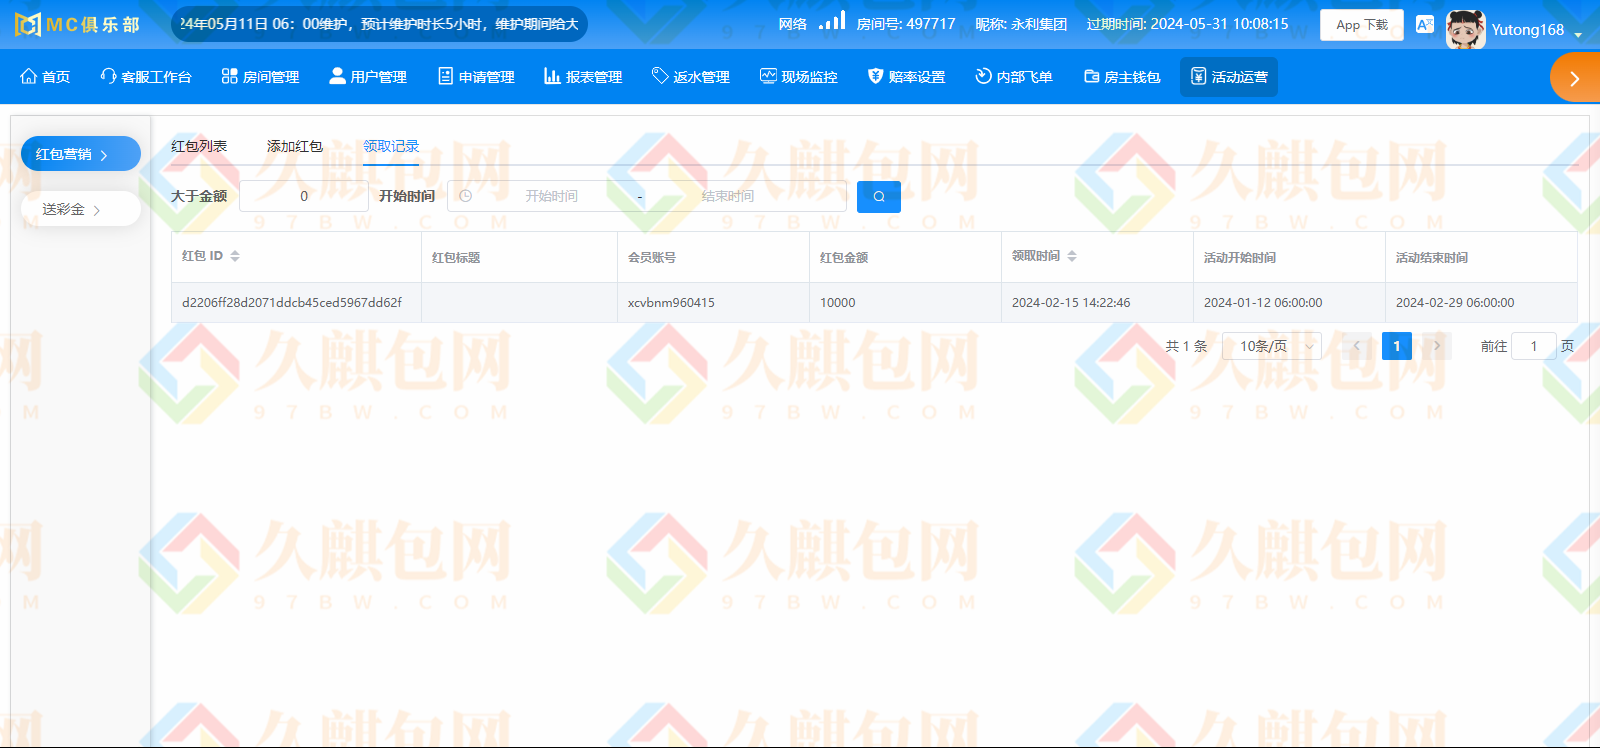The width and height of the screenshot is (1600, 748).
Task: Open 返水管理 menu item
Action: [691, 77]
